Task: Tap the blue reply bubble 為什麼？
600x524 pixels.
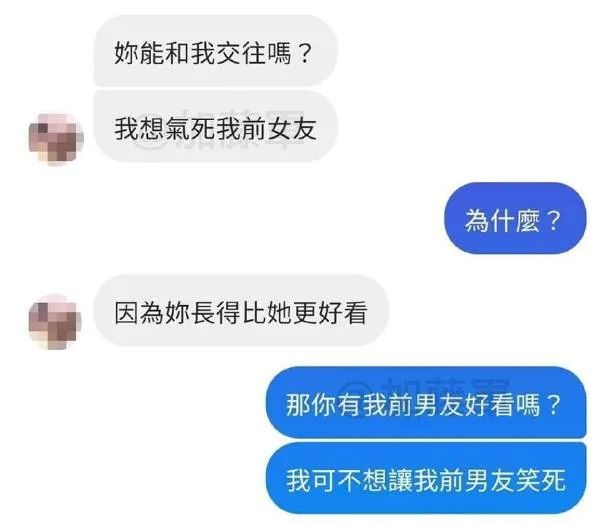Action: [x=515, y=219]
